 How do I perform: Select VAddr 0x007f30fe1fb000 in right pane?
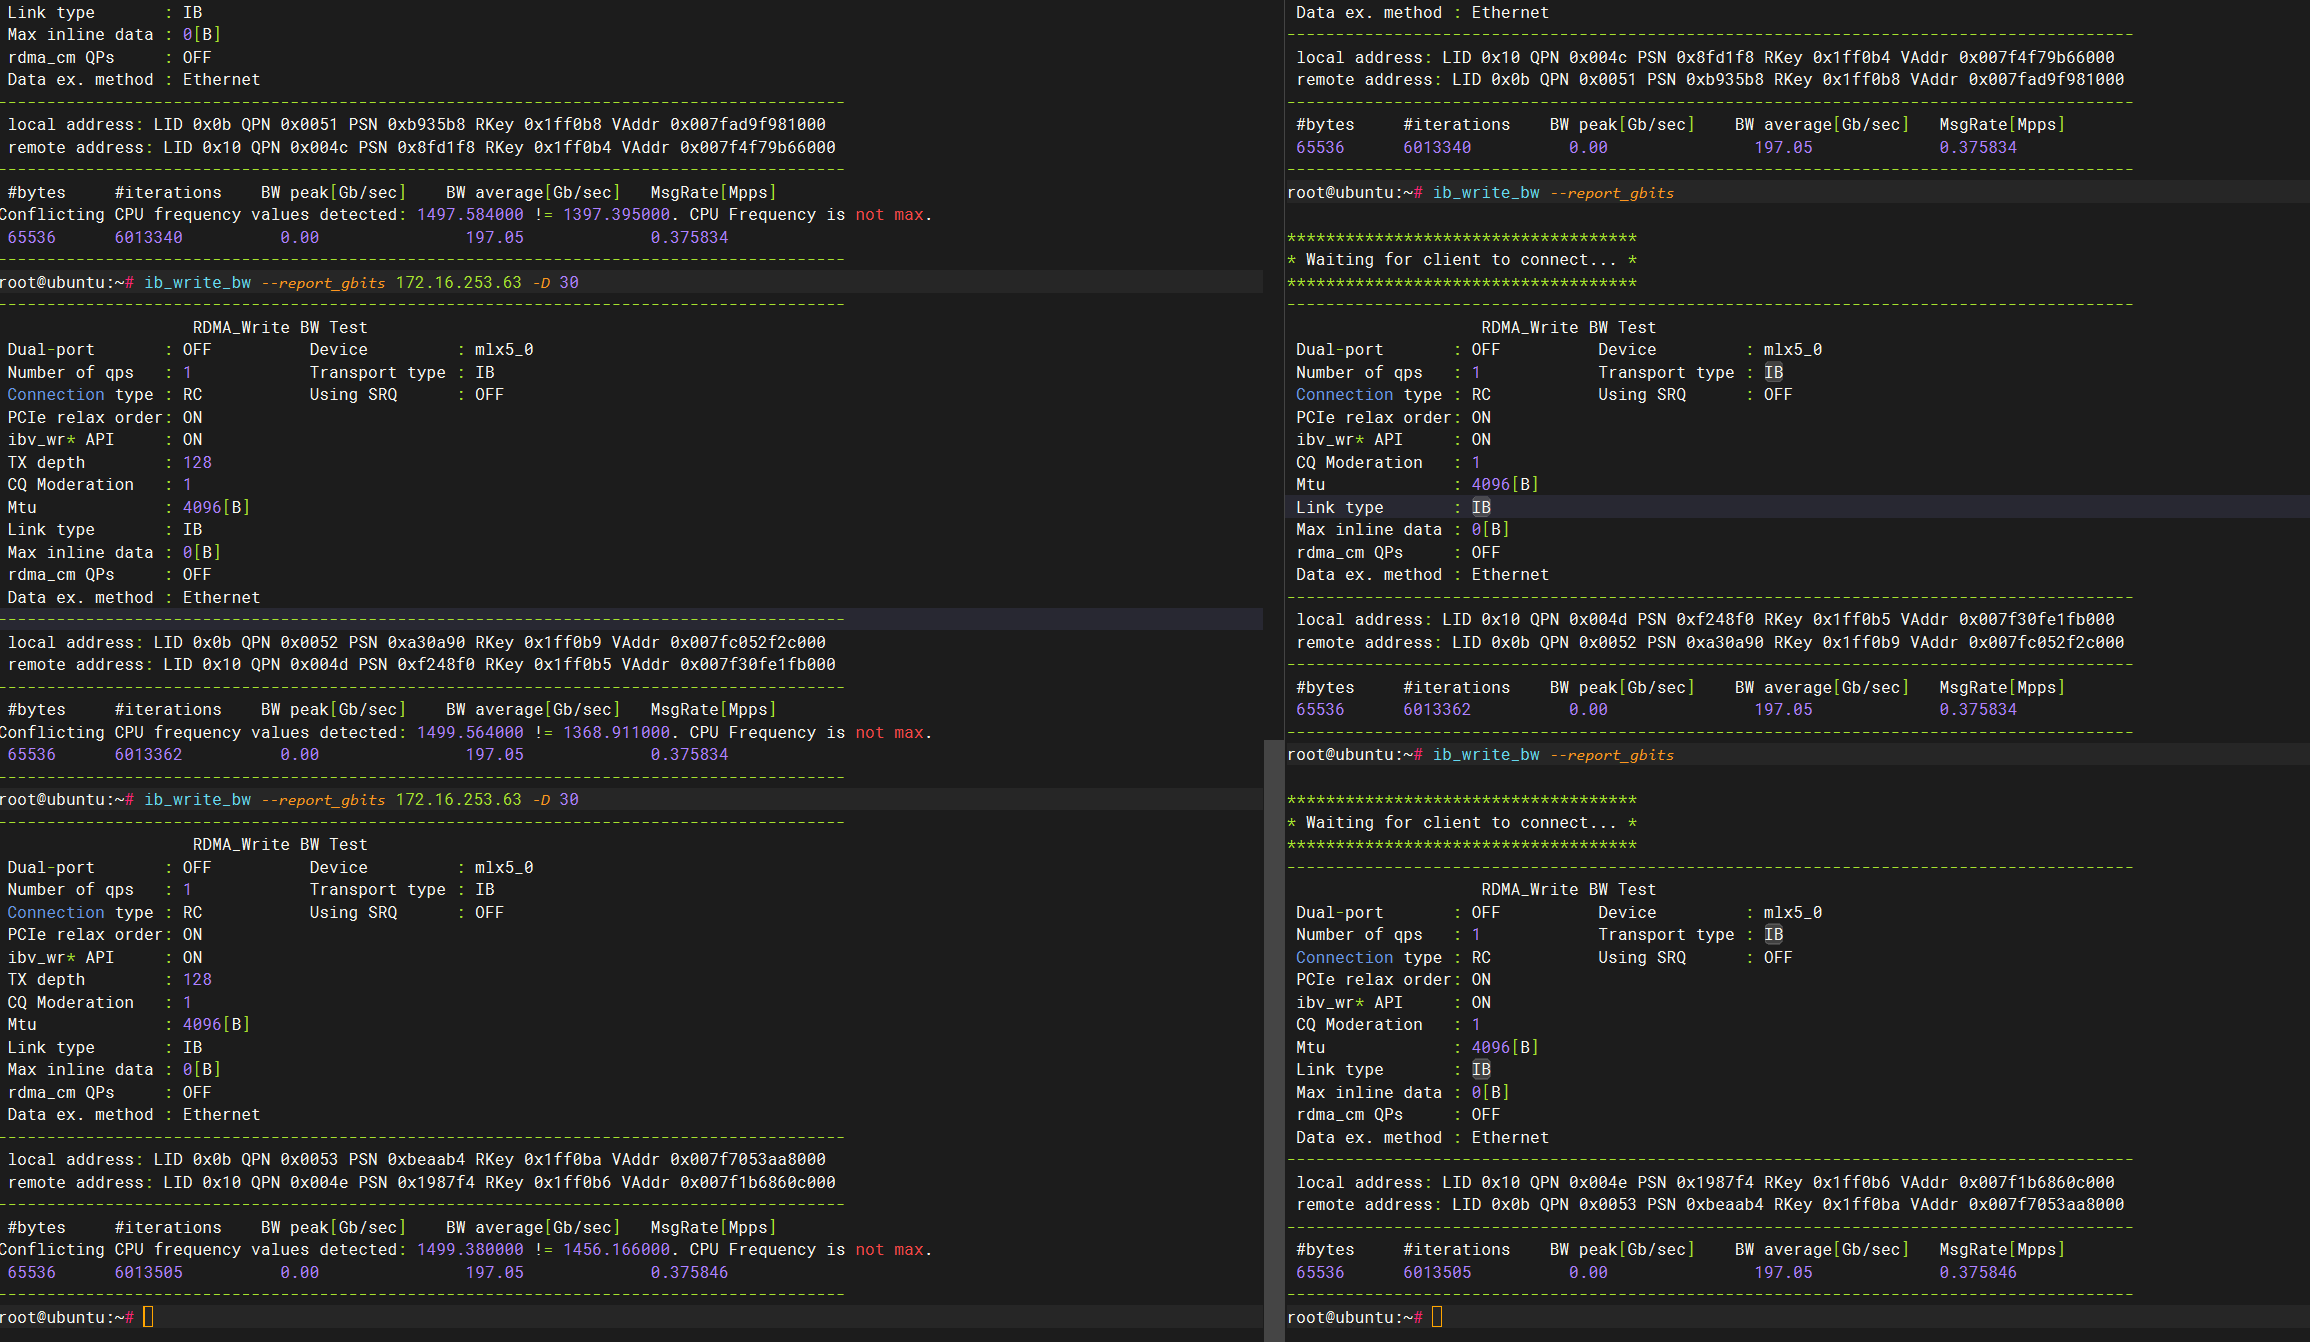(2037, 620)
